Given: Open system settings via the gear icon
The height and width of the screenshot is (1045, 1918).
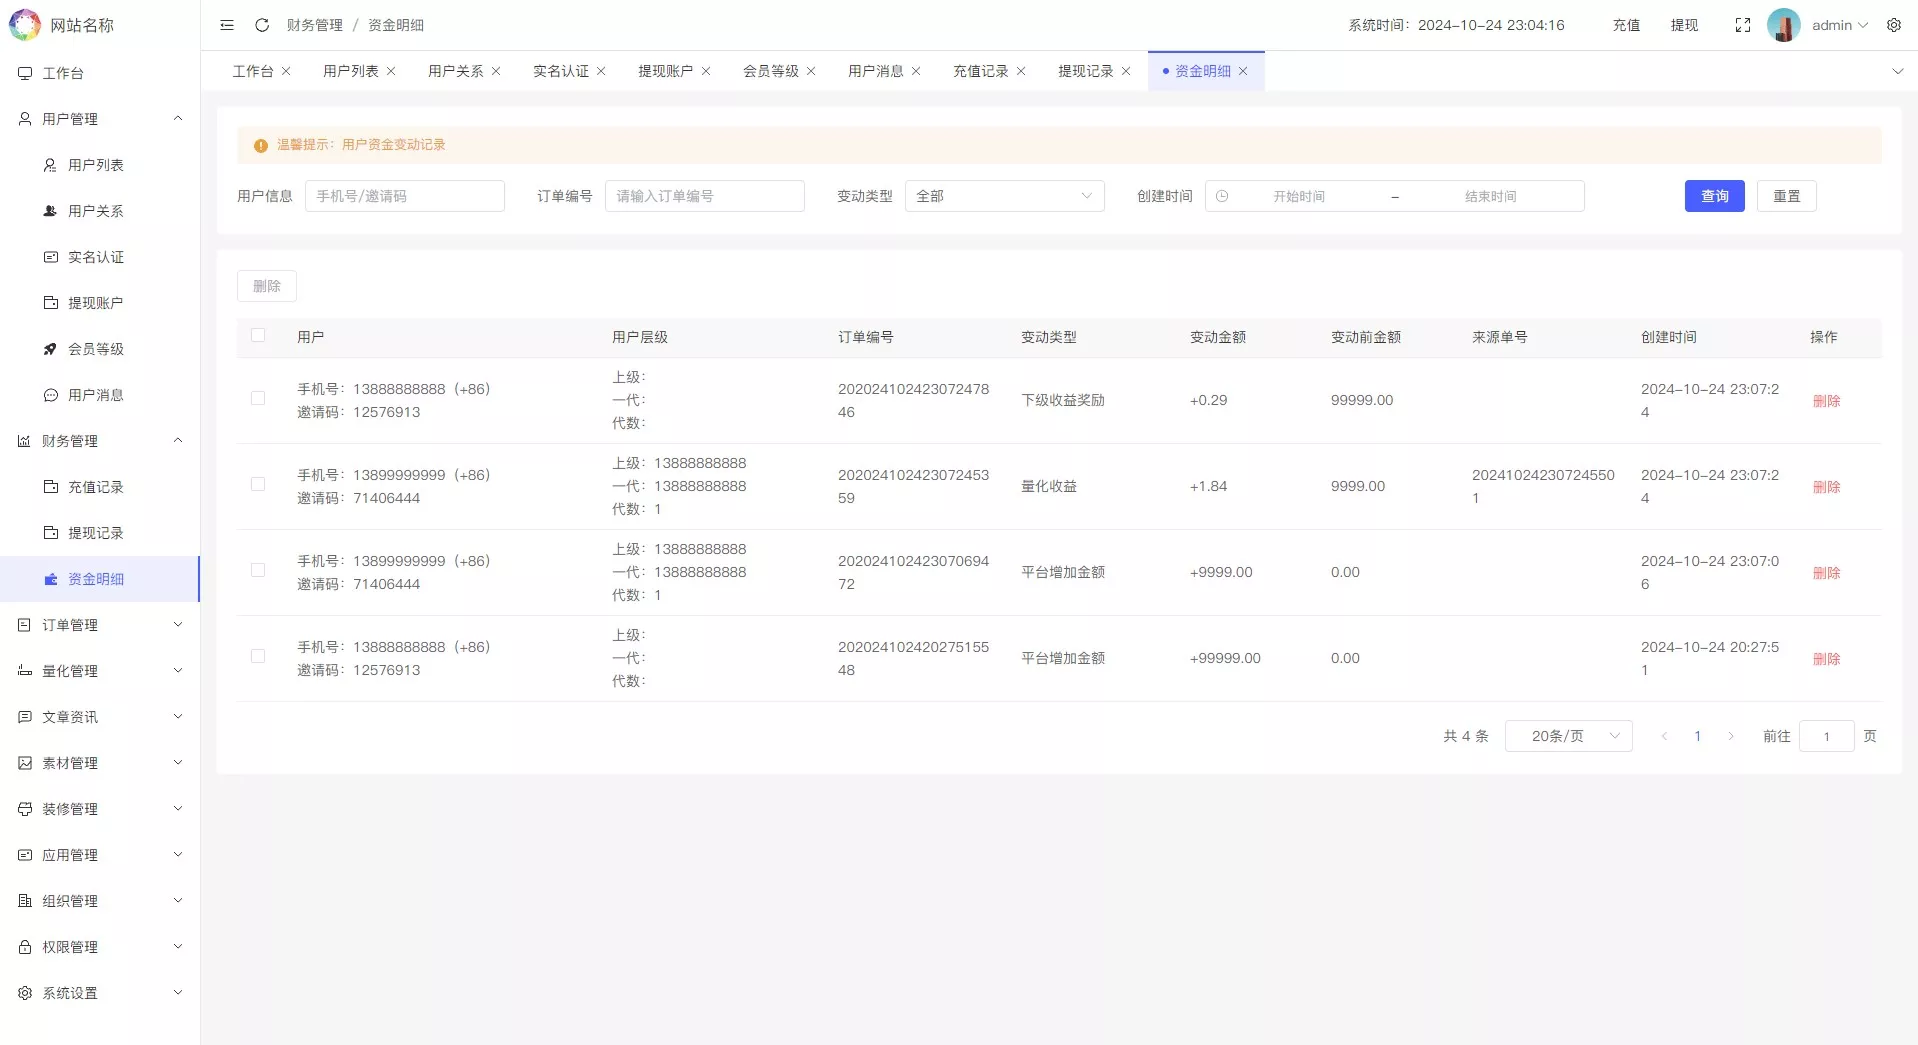Looking at the screenshot, I should point(1893,25).
